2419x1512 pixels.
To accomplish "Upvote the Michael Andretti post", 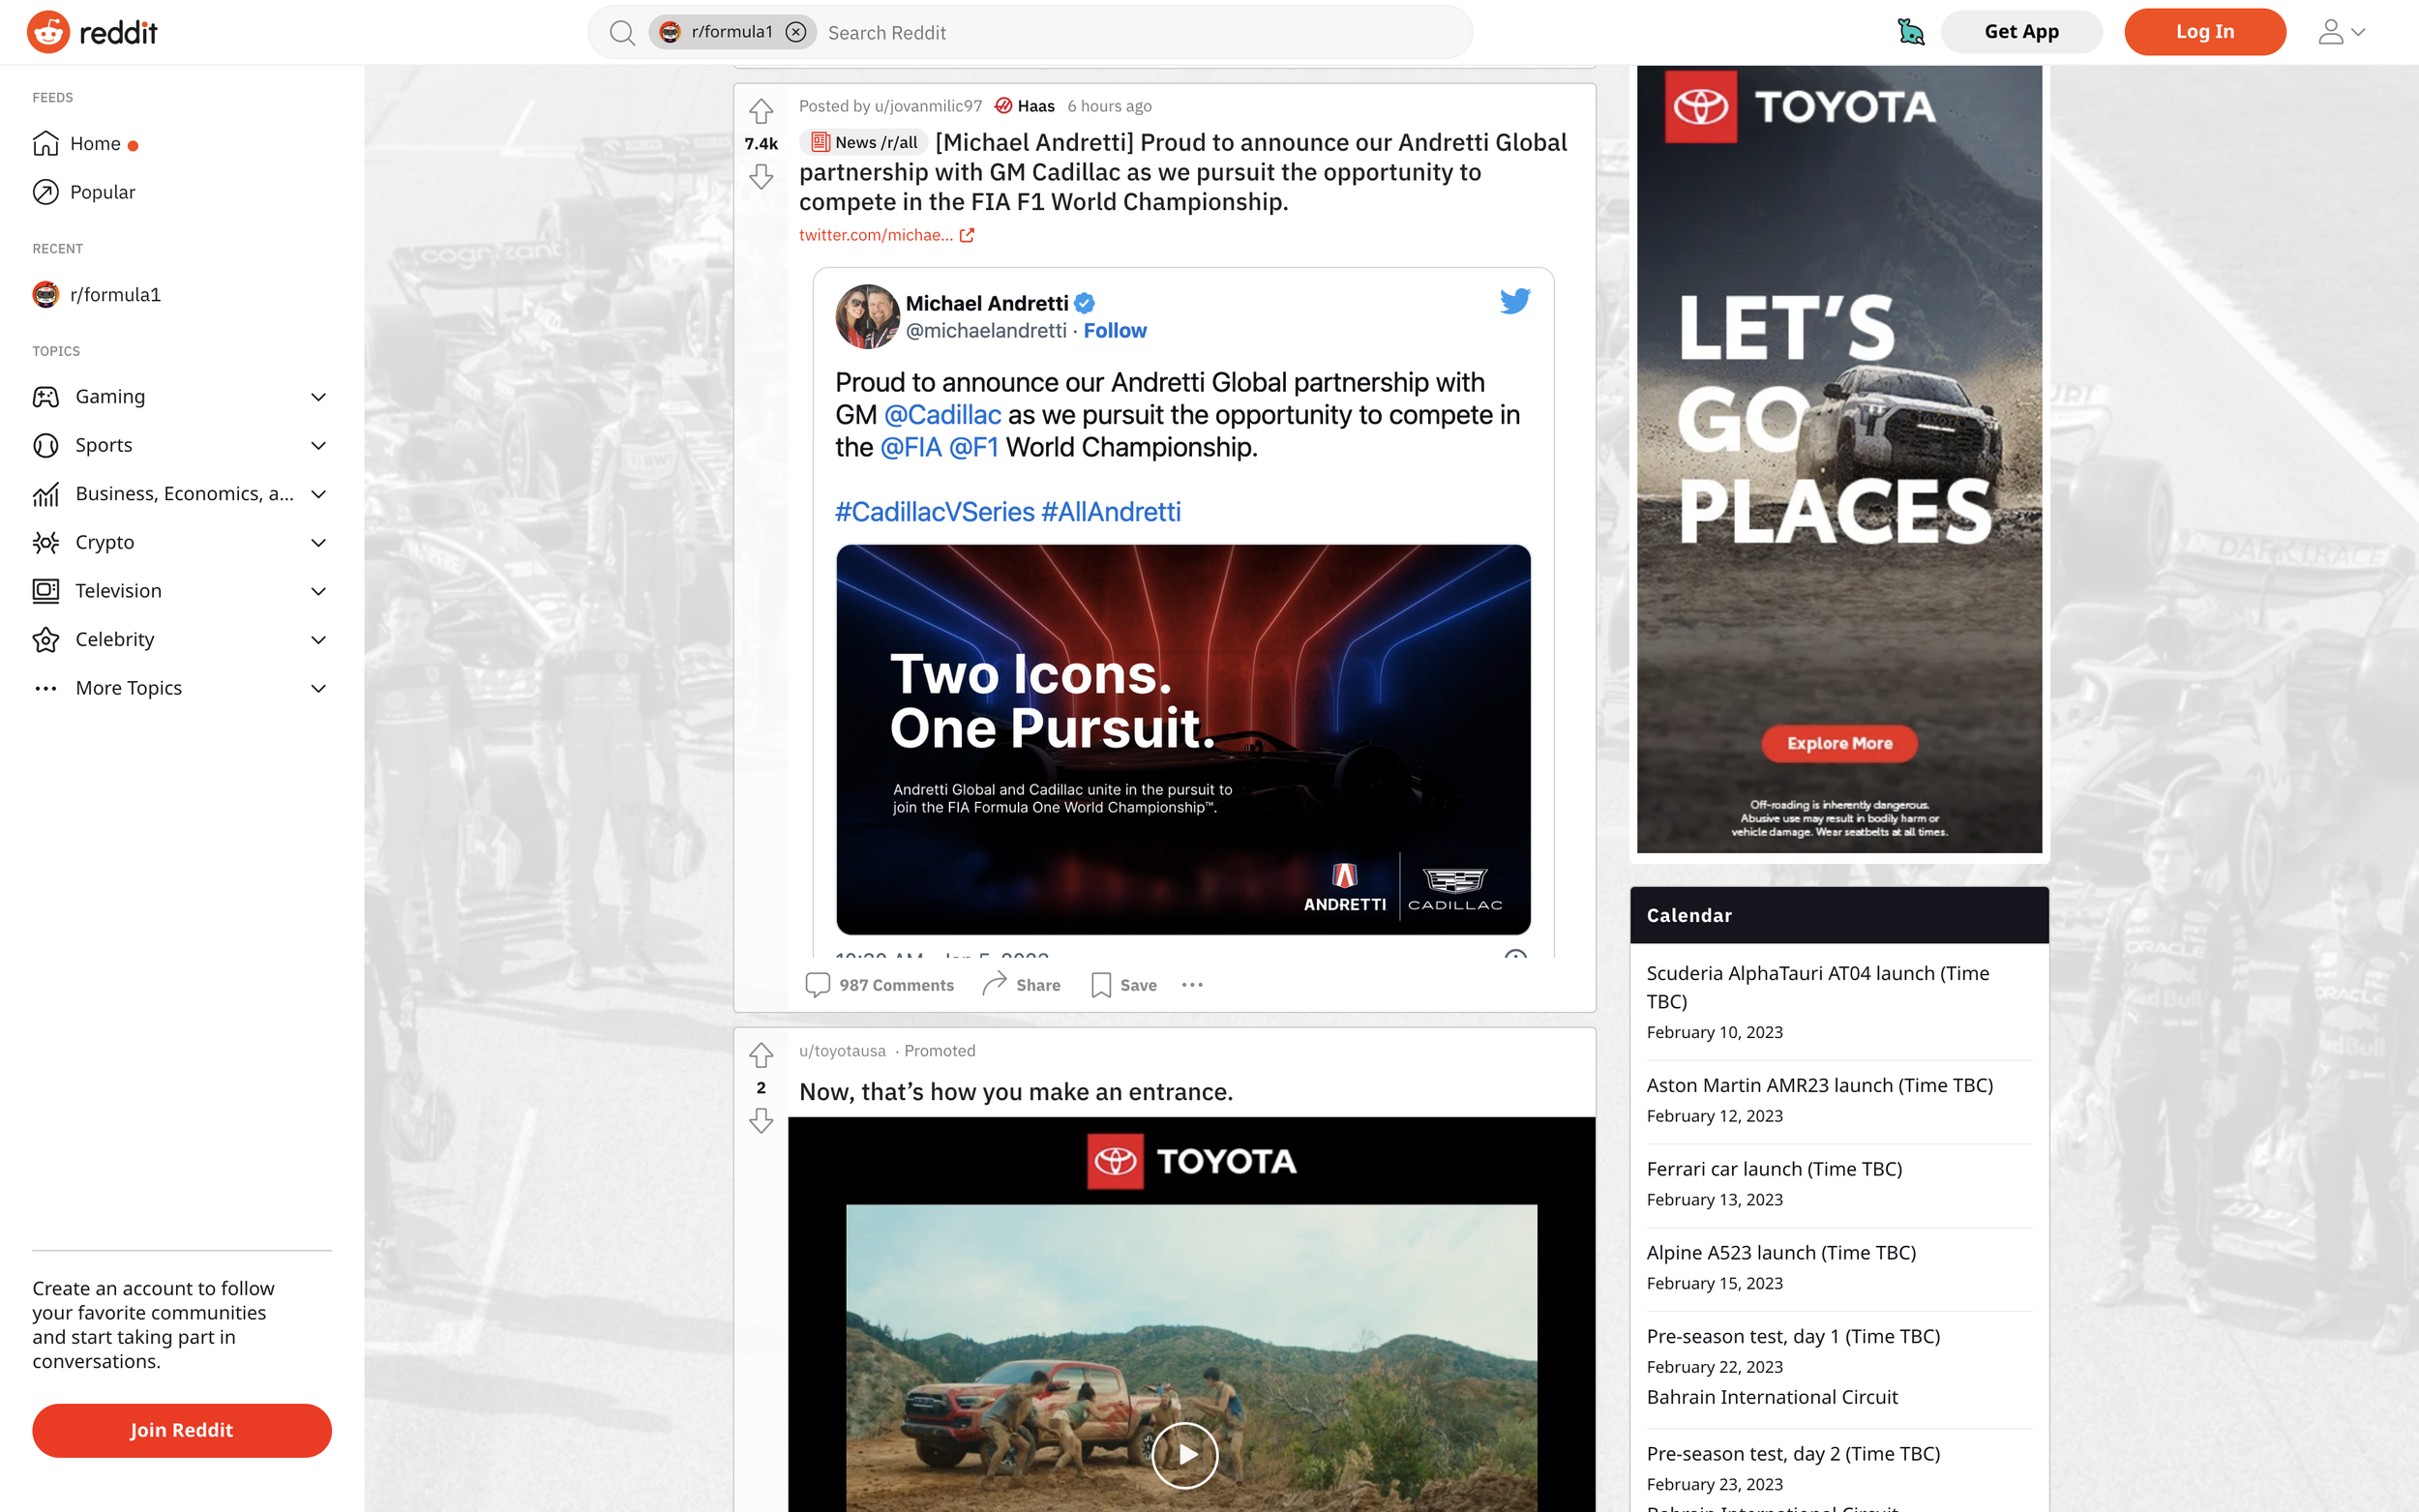I will pyautogui.click(x=761, y=111).
